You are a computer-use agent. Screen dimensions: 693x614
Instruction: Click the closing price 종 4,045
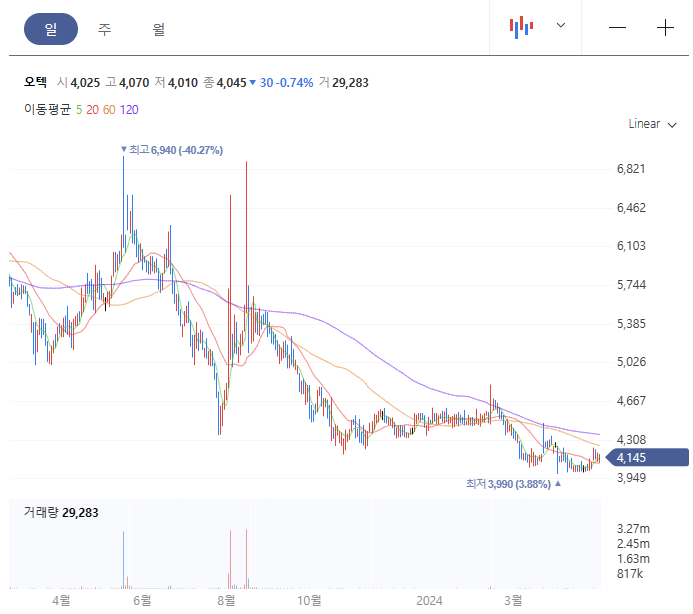225,83
